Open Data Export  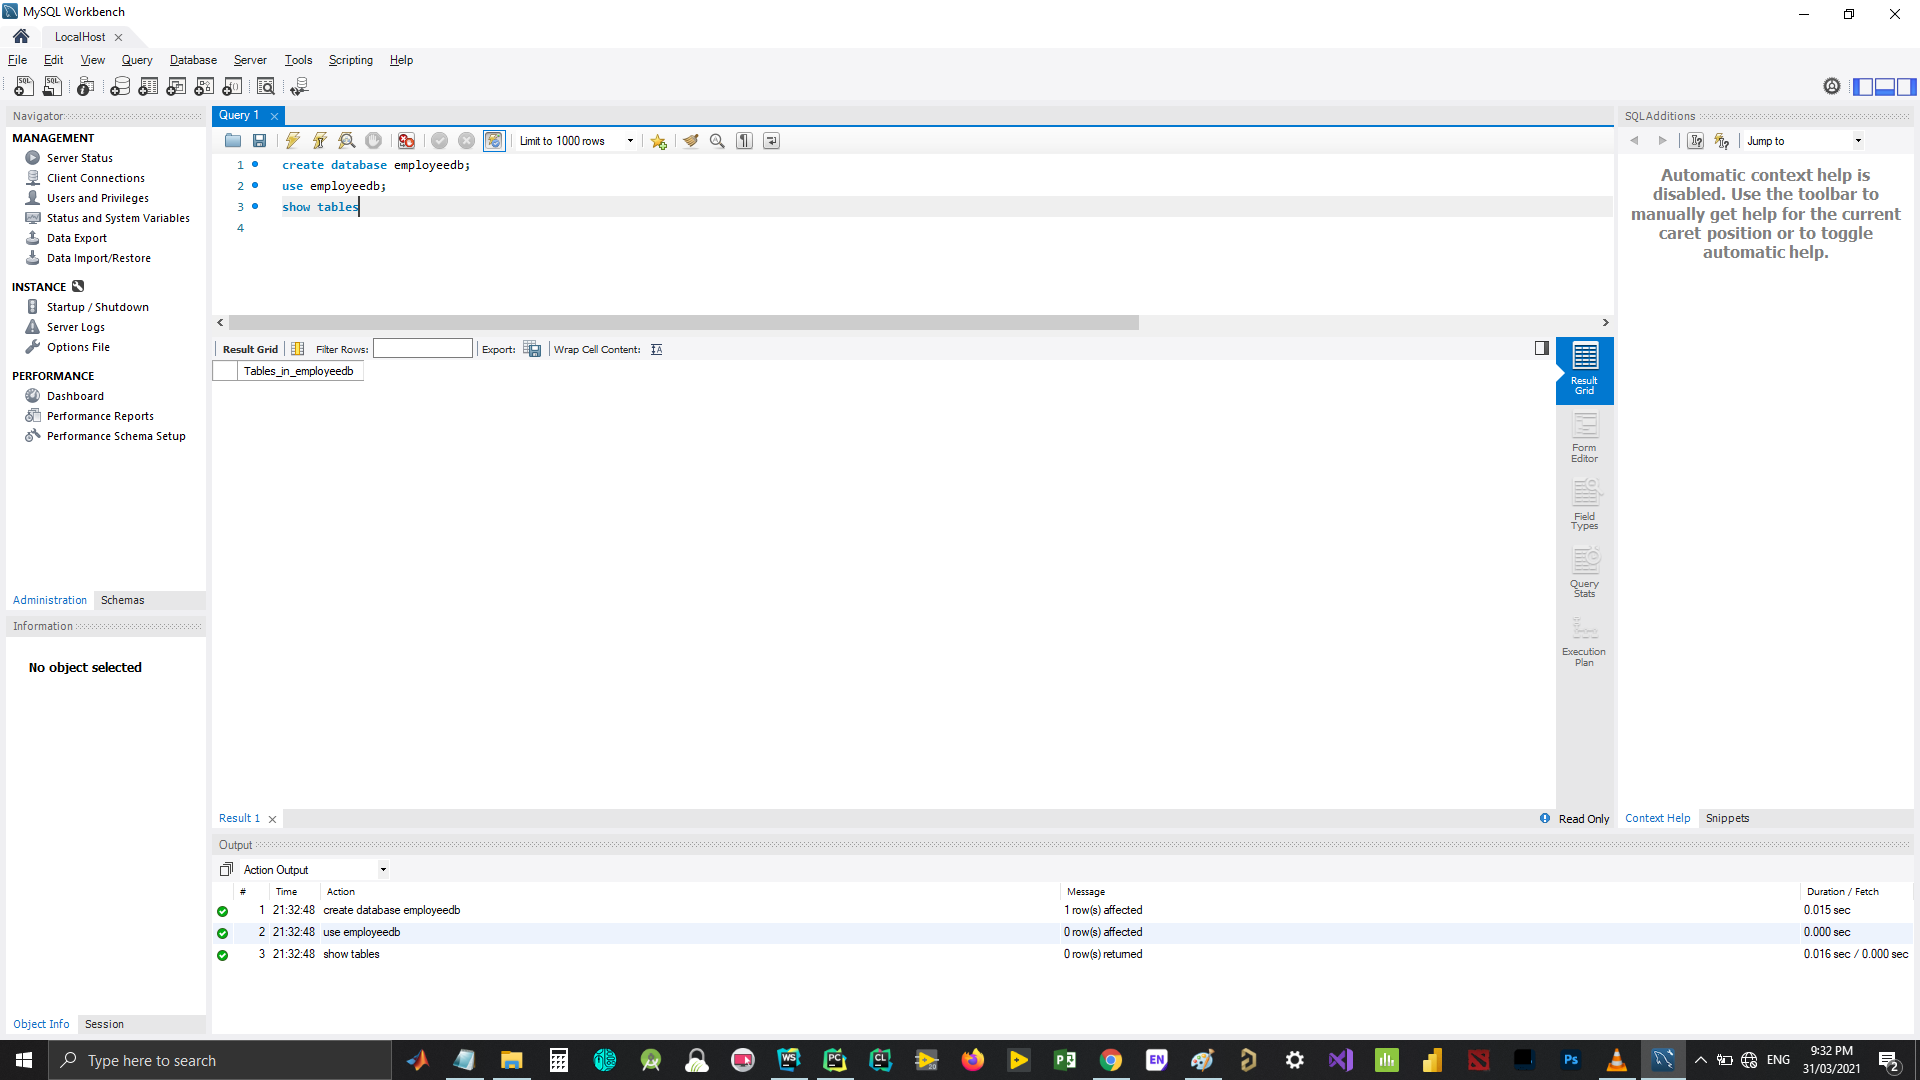[x=77, y=238]
